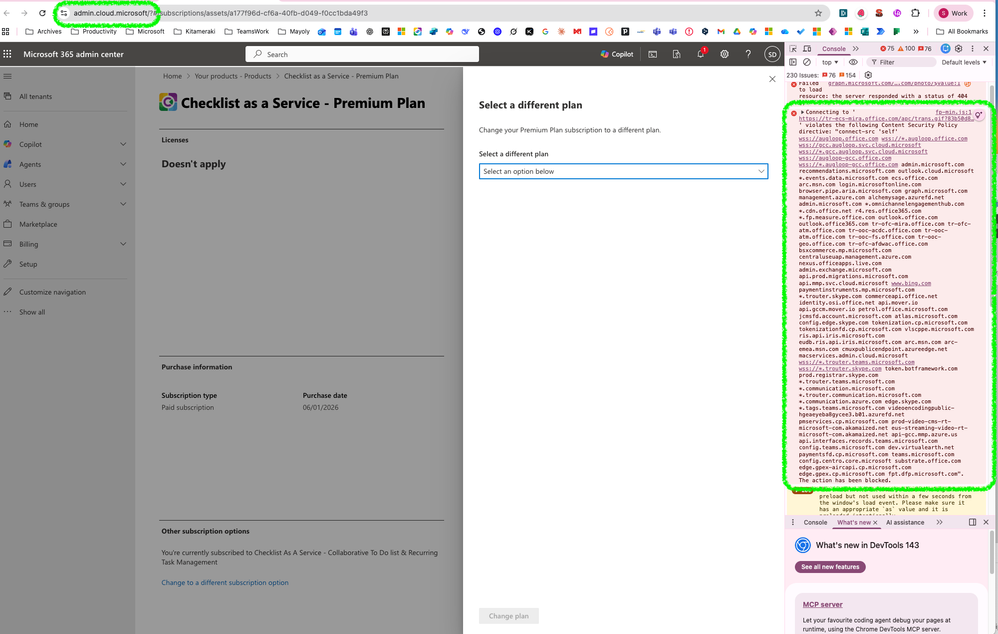Click the 75 errors counter
Viewport: 998px width, 634px height.
click(887, 48)
